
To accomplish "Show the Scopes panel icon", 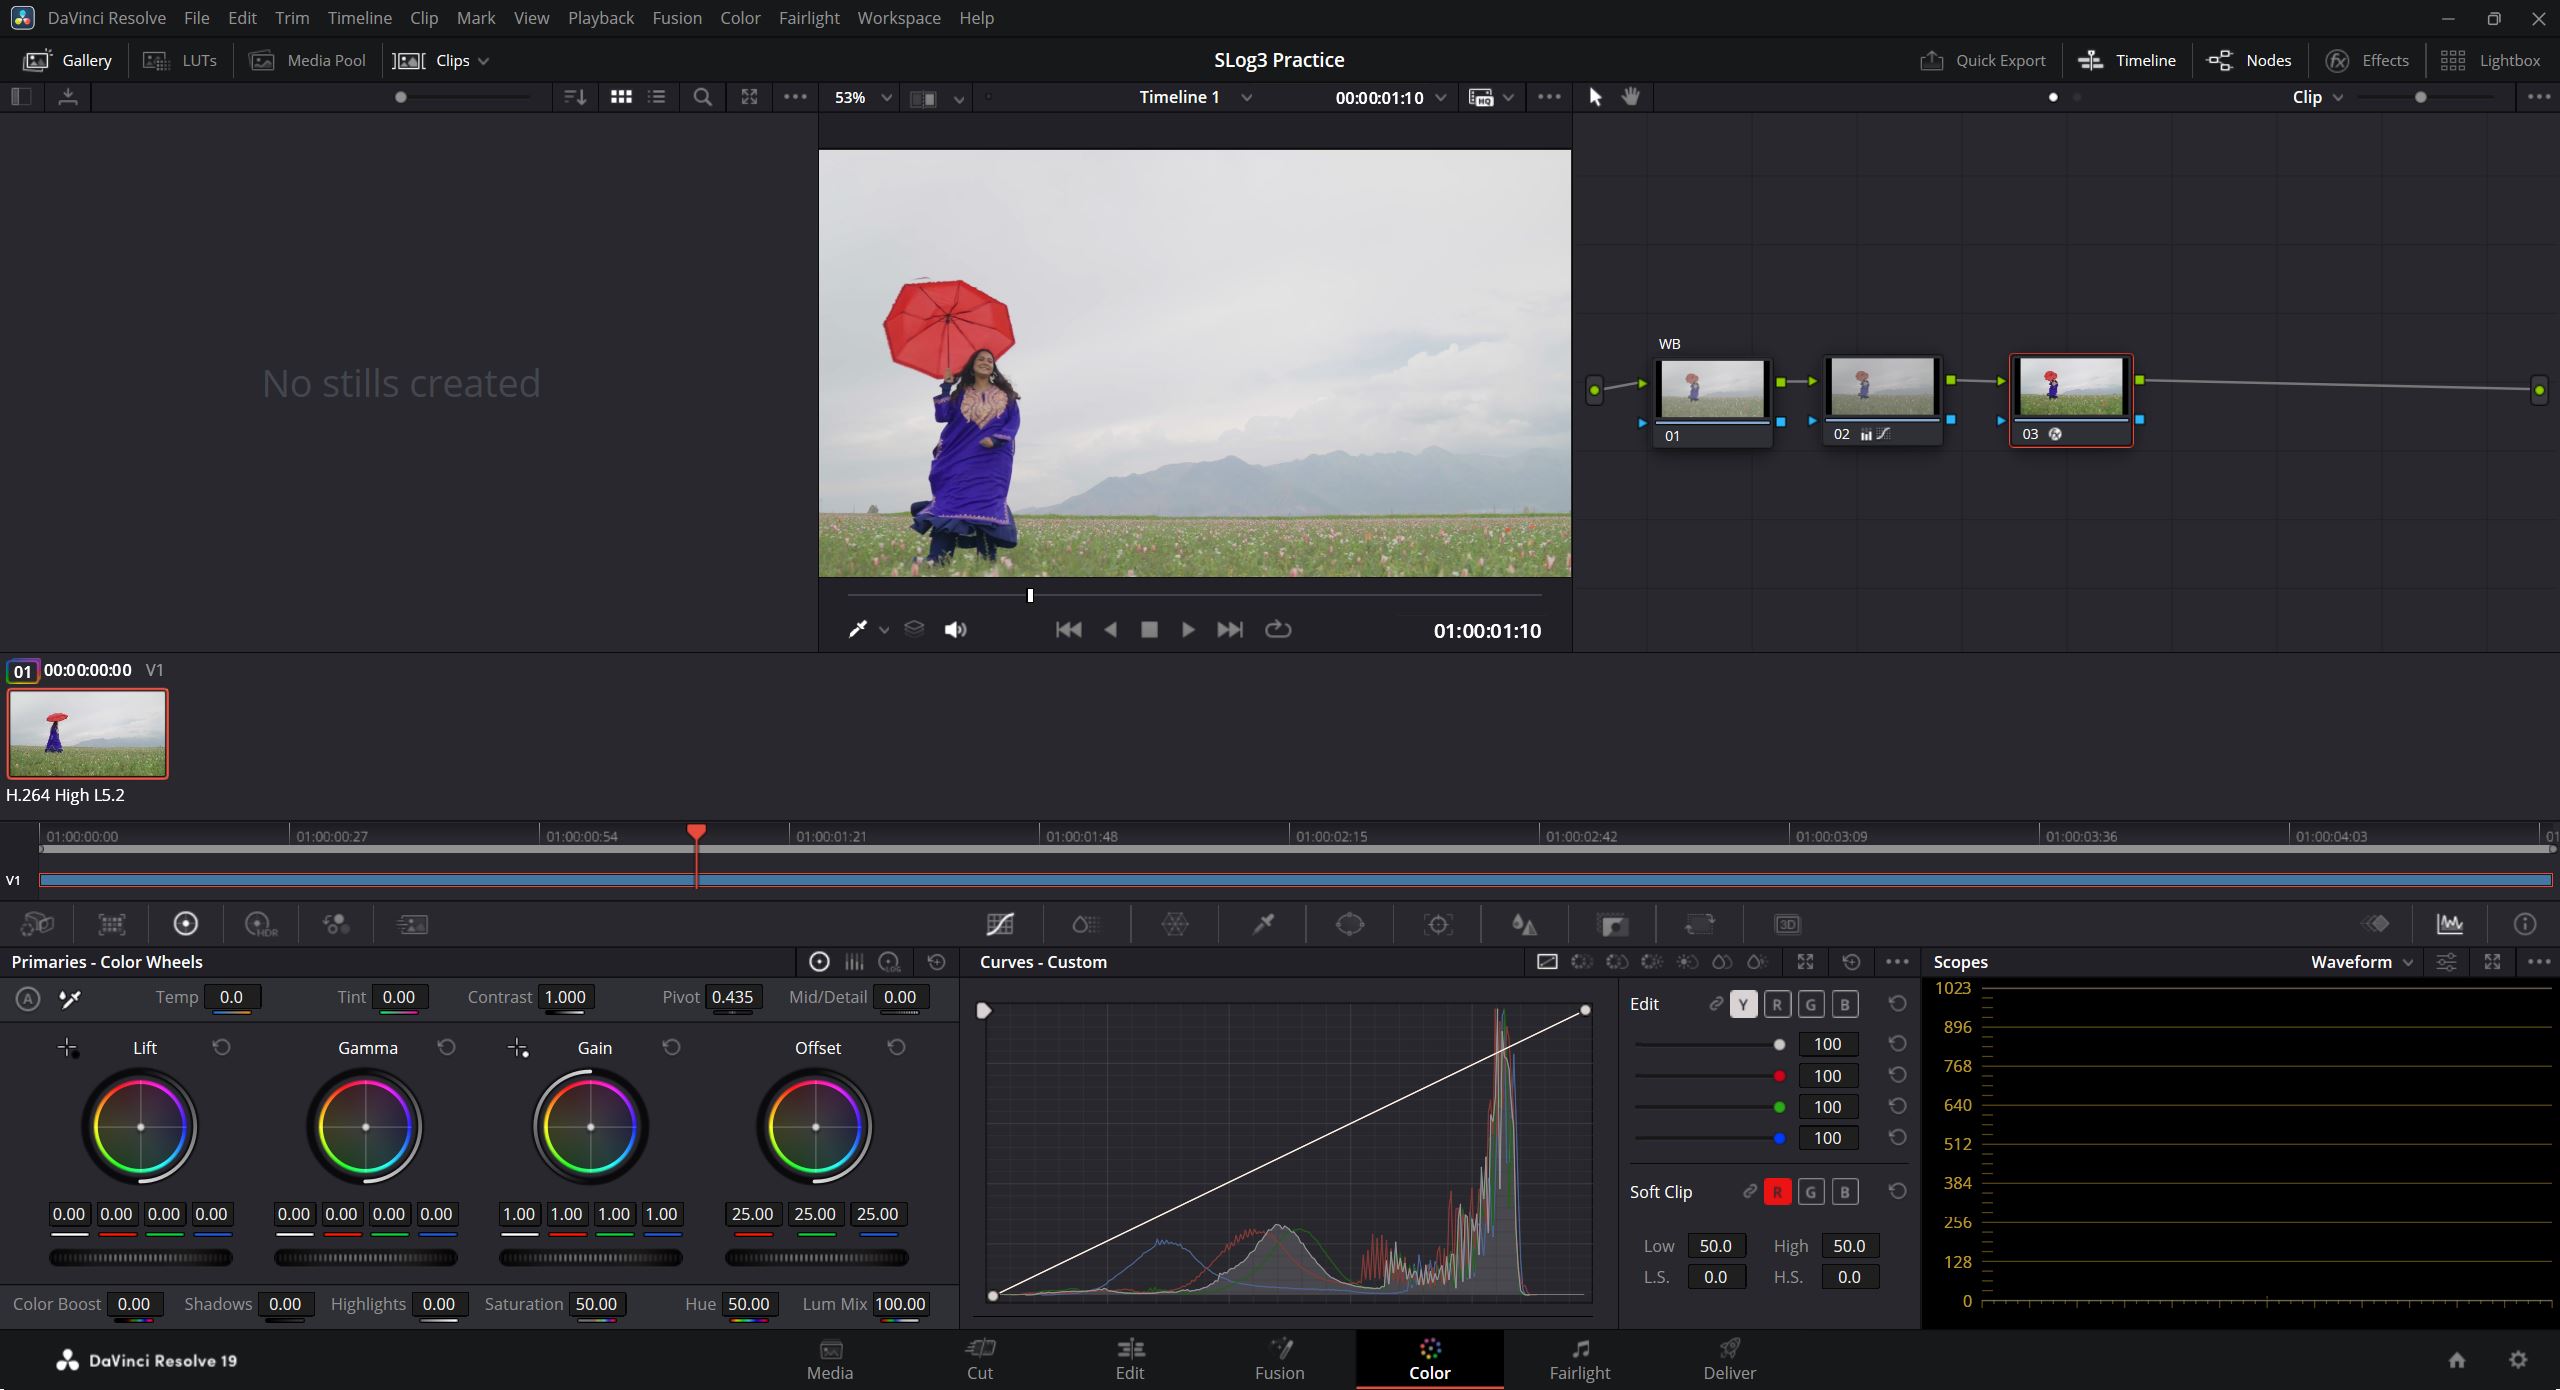I will [2450, 924].
